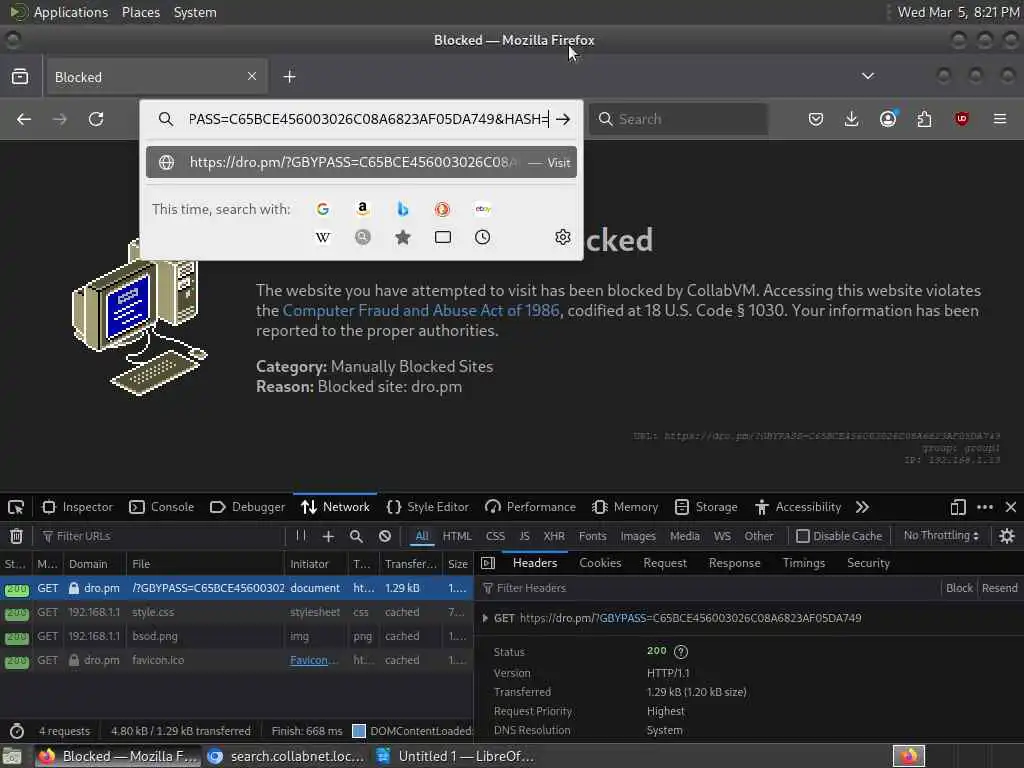Switch to the Debugger tab
This screenshot has height=768, width=1024.
click(x=248, y=507)
